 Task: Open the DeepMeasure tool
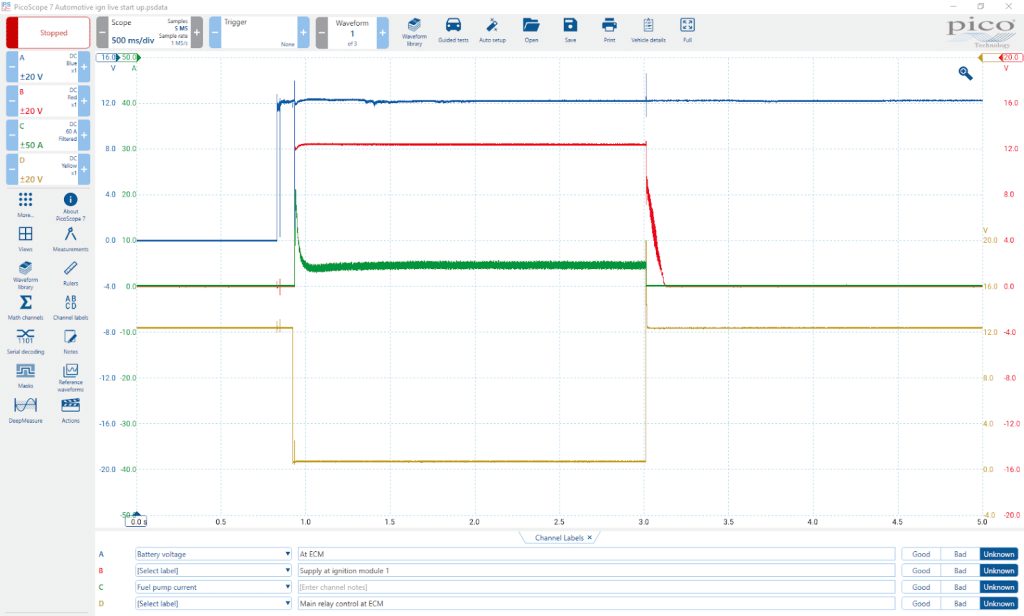pos(25,411)
